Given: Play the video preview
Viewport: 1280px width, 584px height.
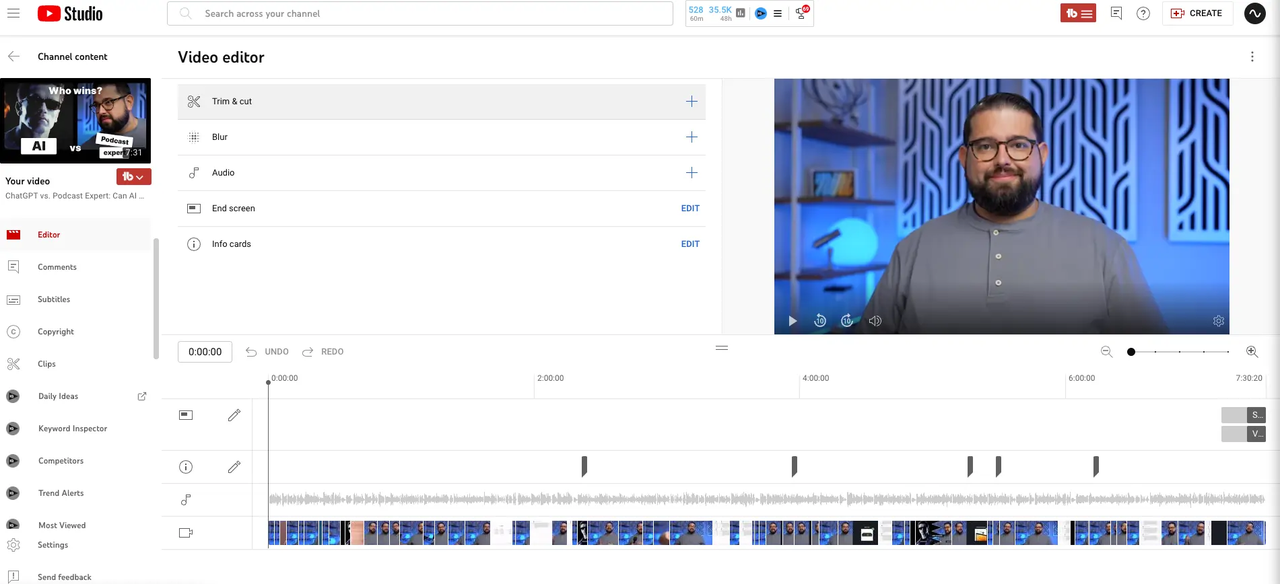Looking at the screenshot, I should coord(792,321).
